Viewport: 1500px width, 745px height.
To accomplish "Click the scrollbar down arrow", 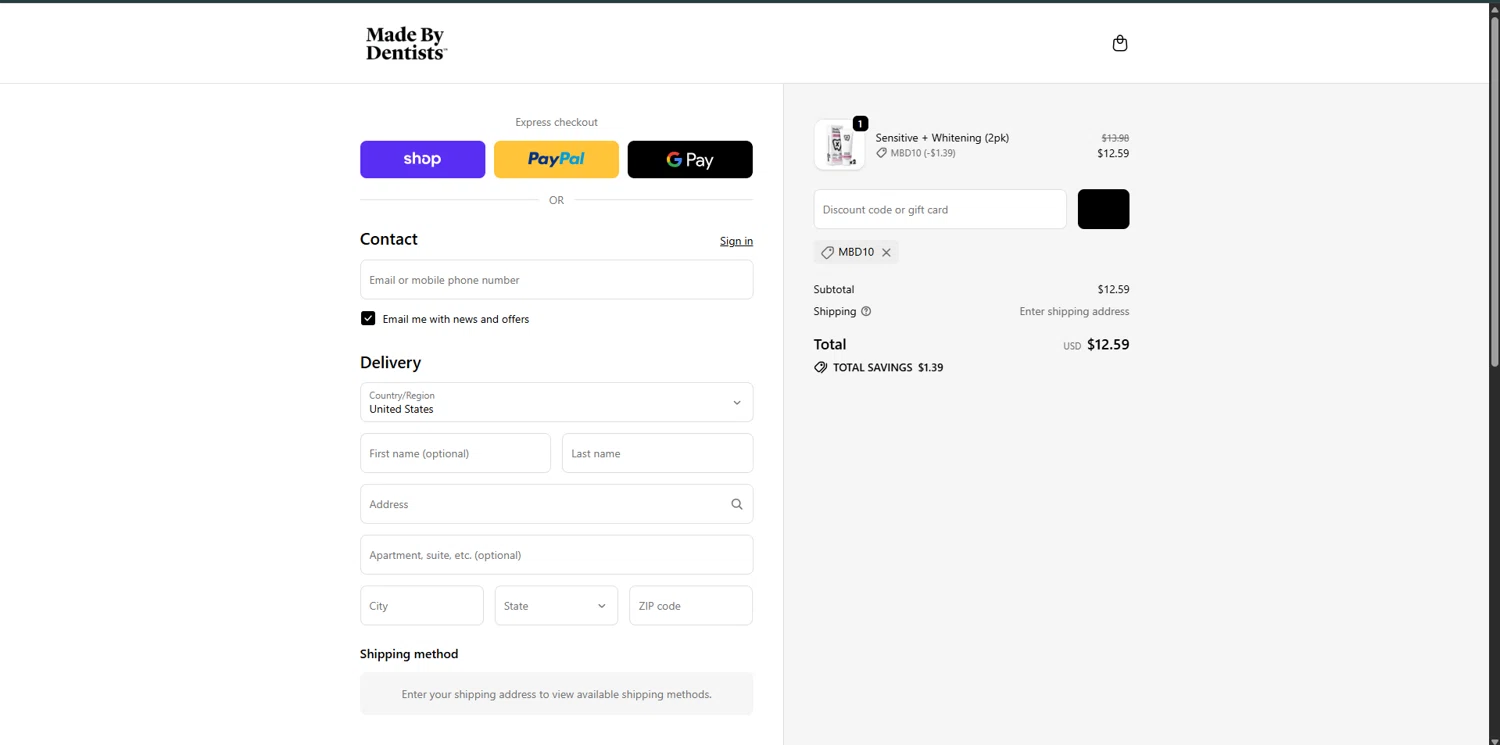I will tap(1494, 740).
